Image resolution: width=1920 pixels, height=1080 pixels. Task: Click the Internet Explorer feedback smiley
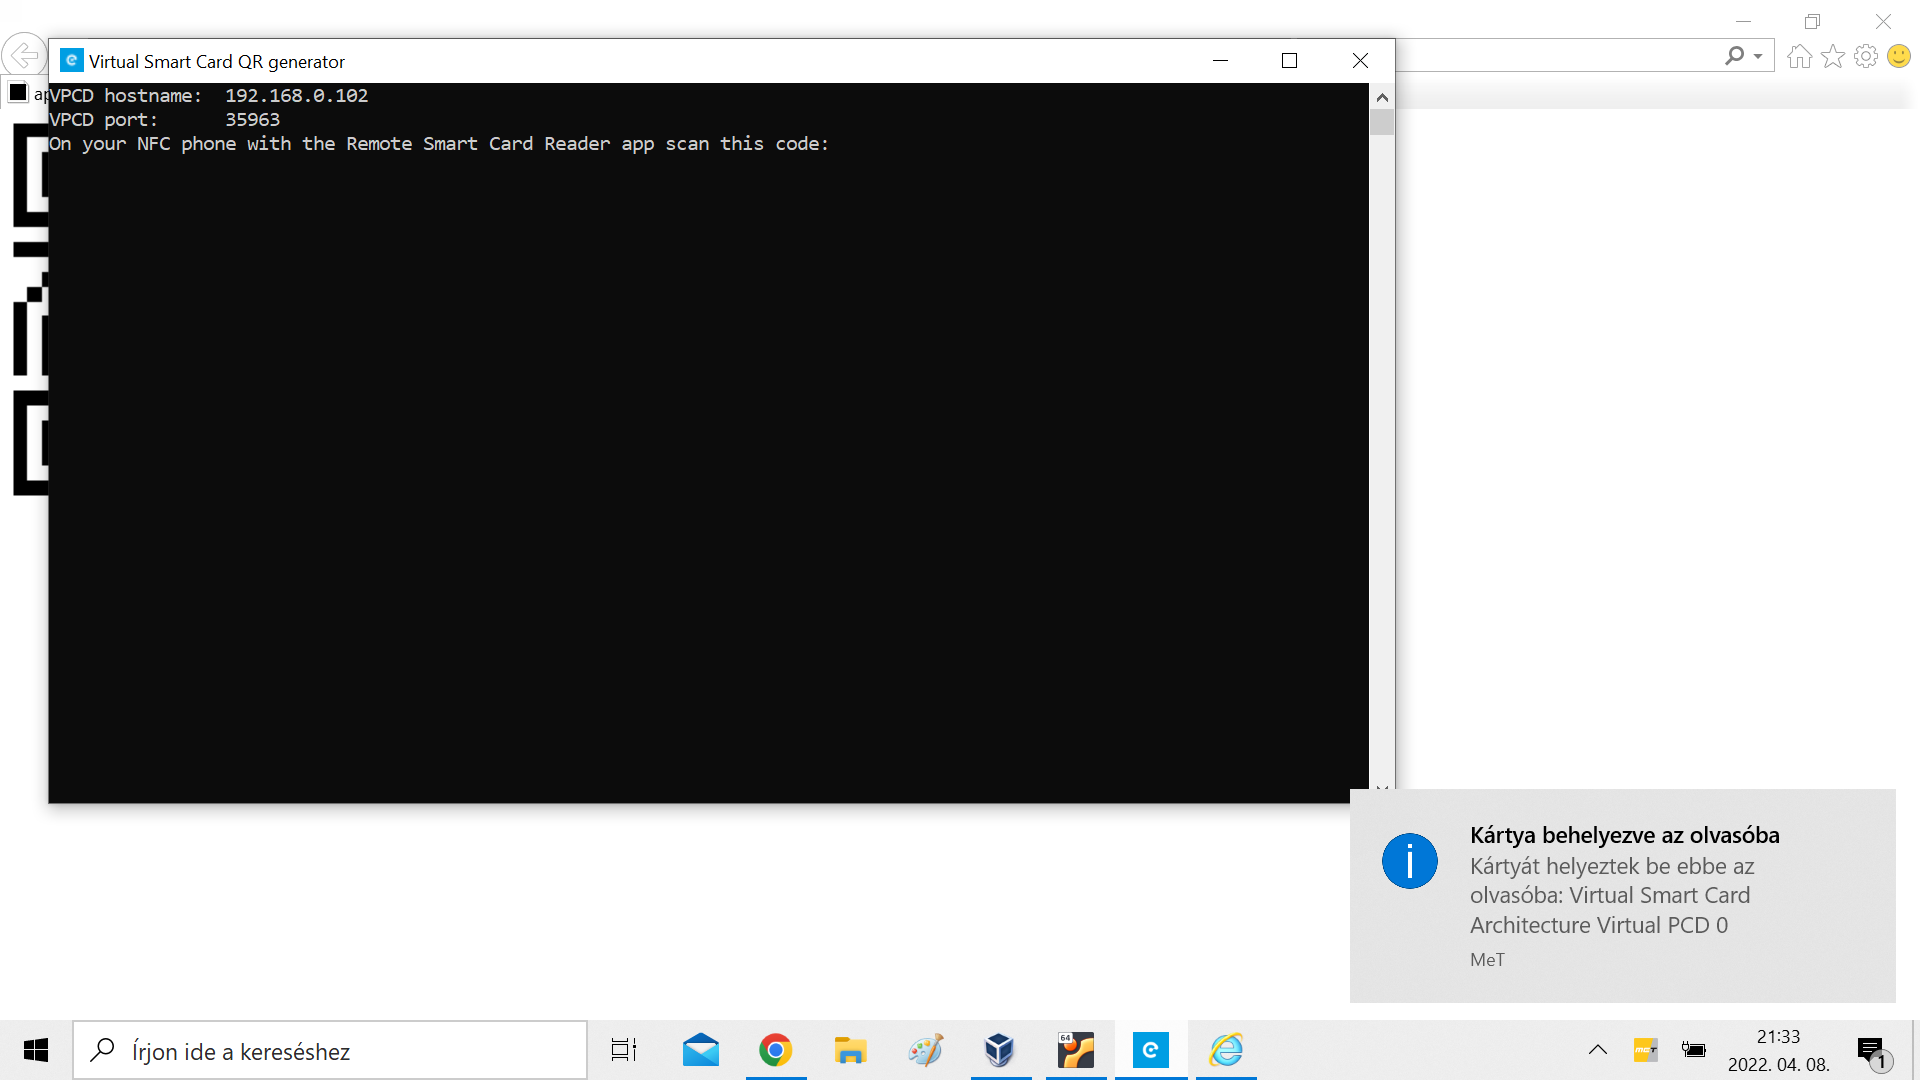pyautogui.click(x=1899, y=56)
